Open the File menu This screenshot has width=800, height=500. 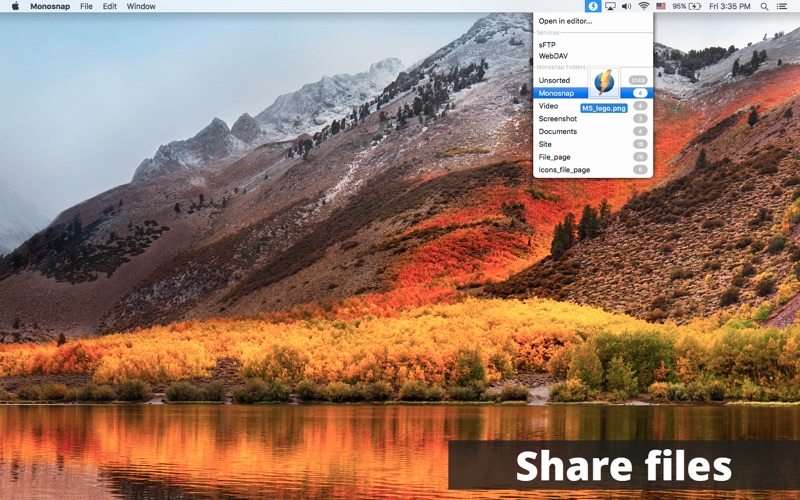[86, 6]
